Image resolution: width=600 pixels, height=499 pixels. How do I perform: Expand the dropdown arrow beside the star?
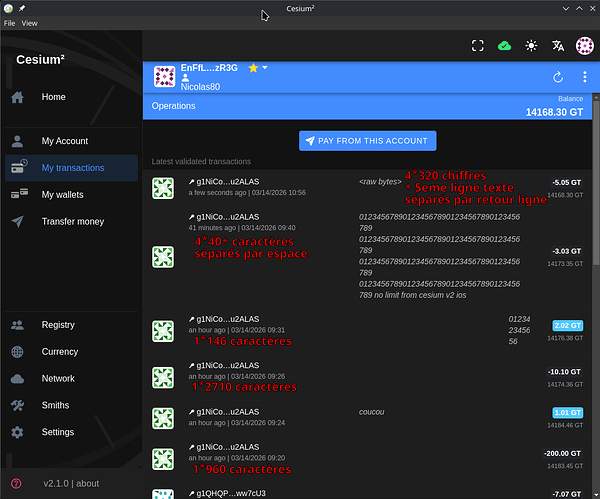click(265, 68)
